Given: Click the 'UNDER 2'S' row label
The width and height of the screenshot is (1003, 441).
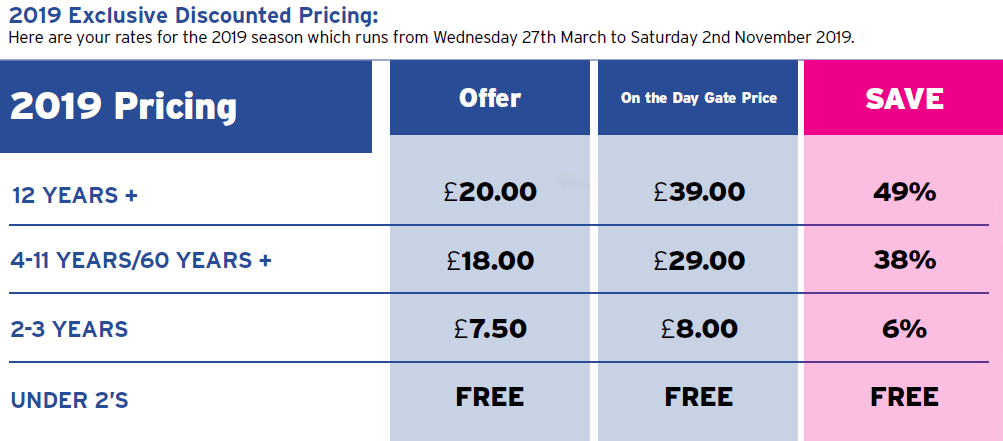Looking at the screenshot, I should point(70,400).
